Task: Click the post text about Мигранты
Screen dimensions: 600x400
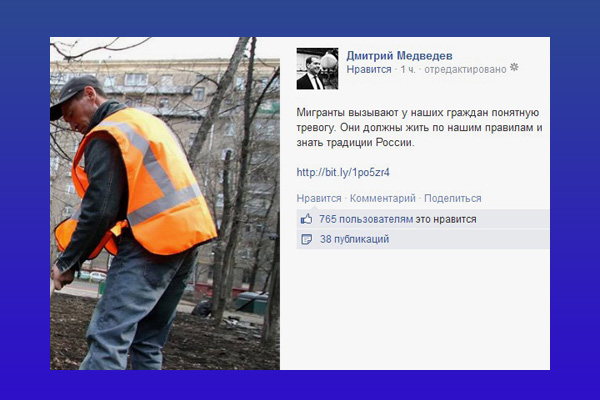Action: tap(419, 127)
